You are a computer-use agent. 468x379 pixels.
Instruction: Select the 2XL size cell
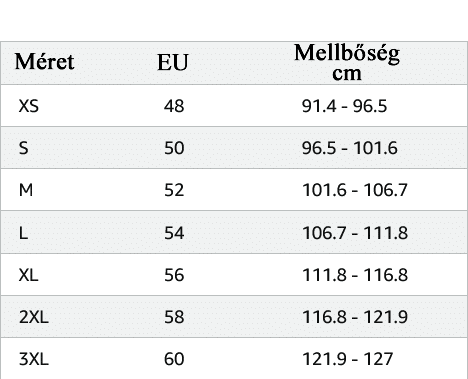[34, 317]
